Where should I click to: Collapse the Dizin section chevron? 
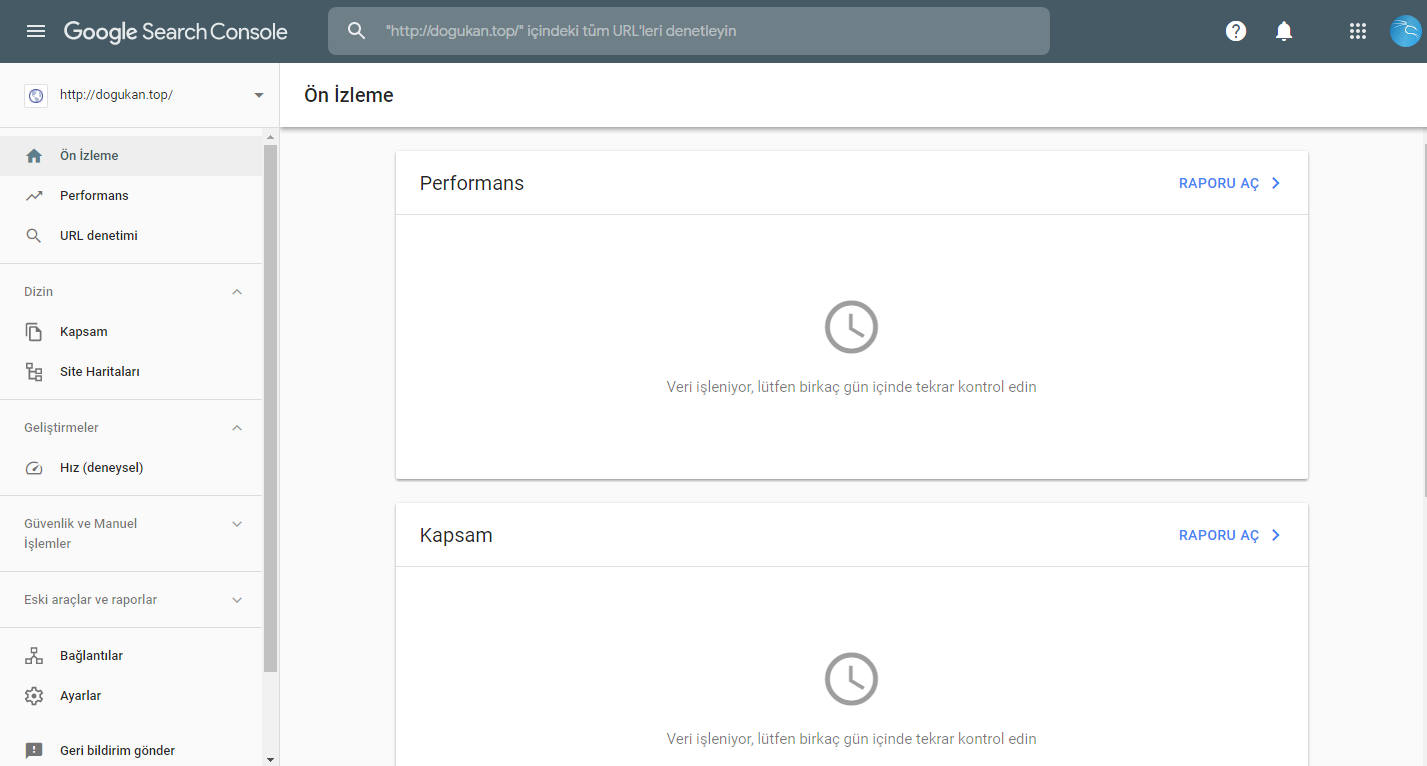click(x=237, y=292)
